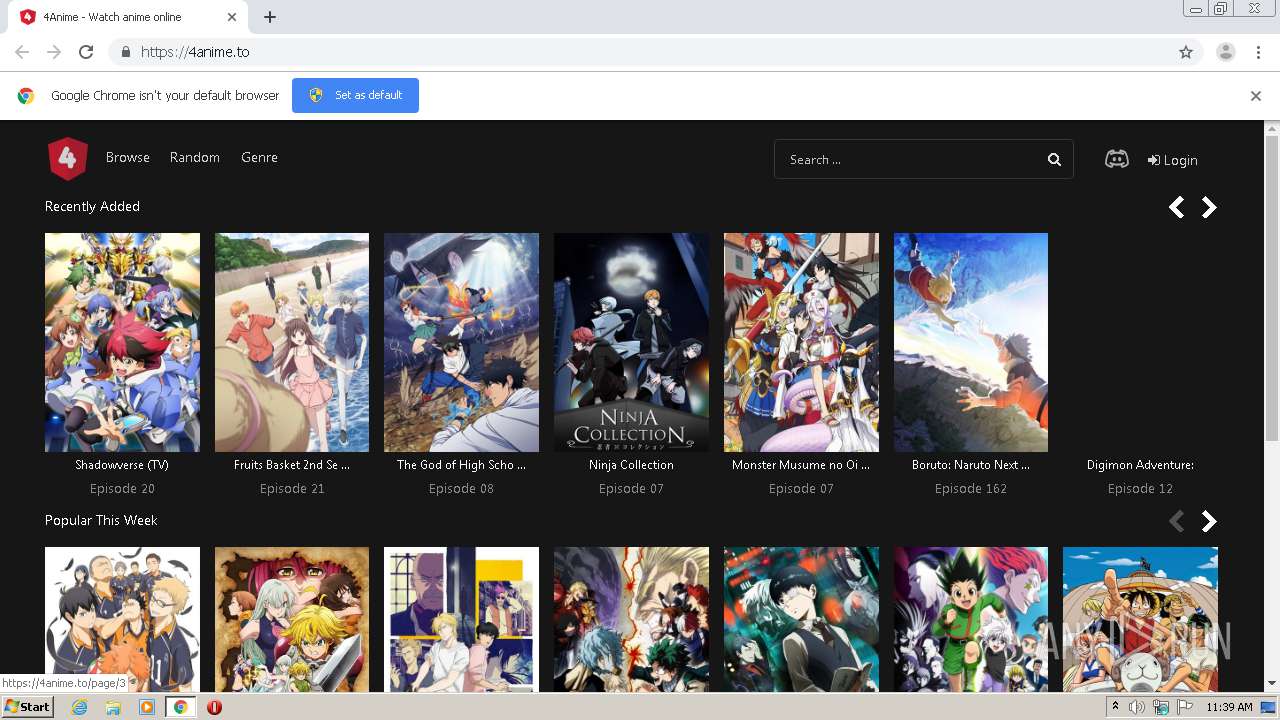
Task: Show previous Recently Added items arrow
Action: (1177, 207)
